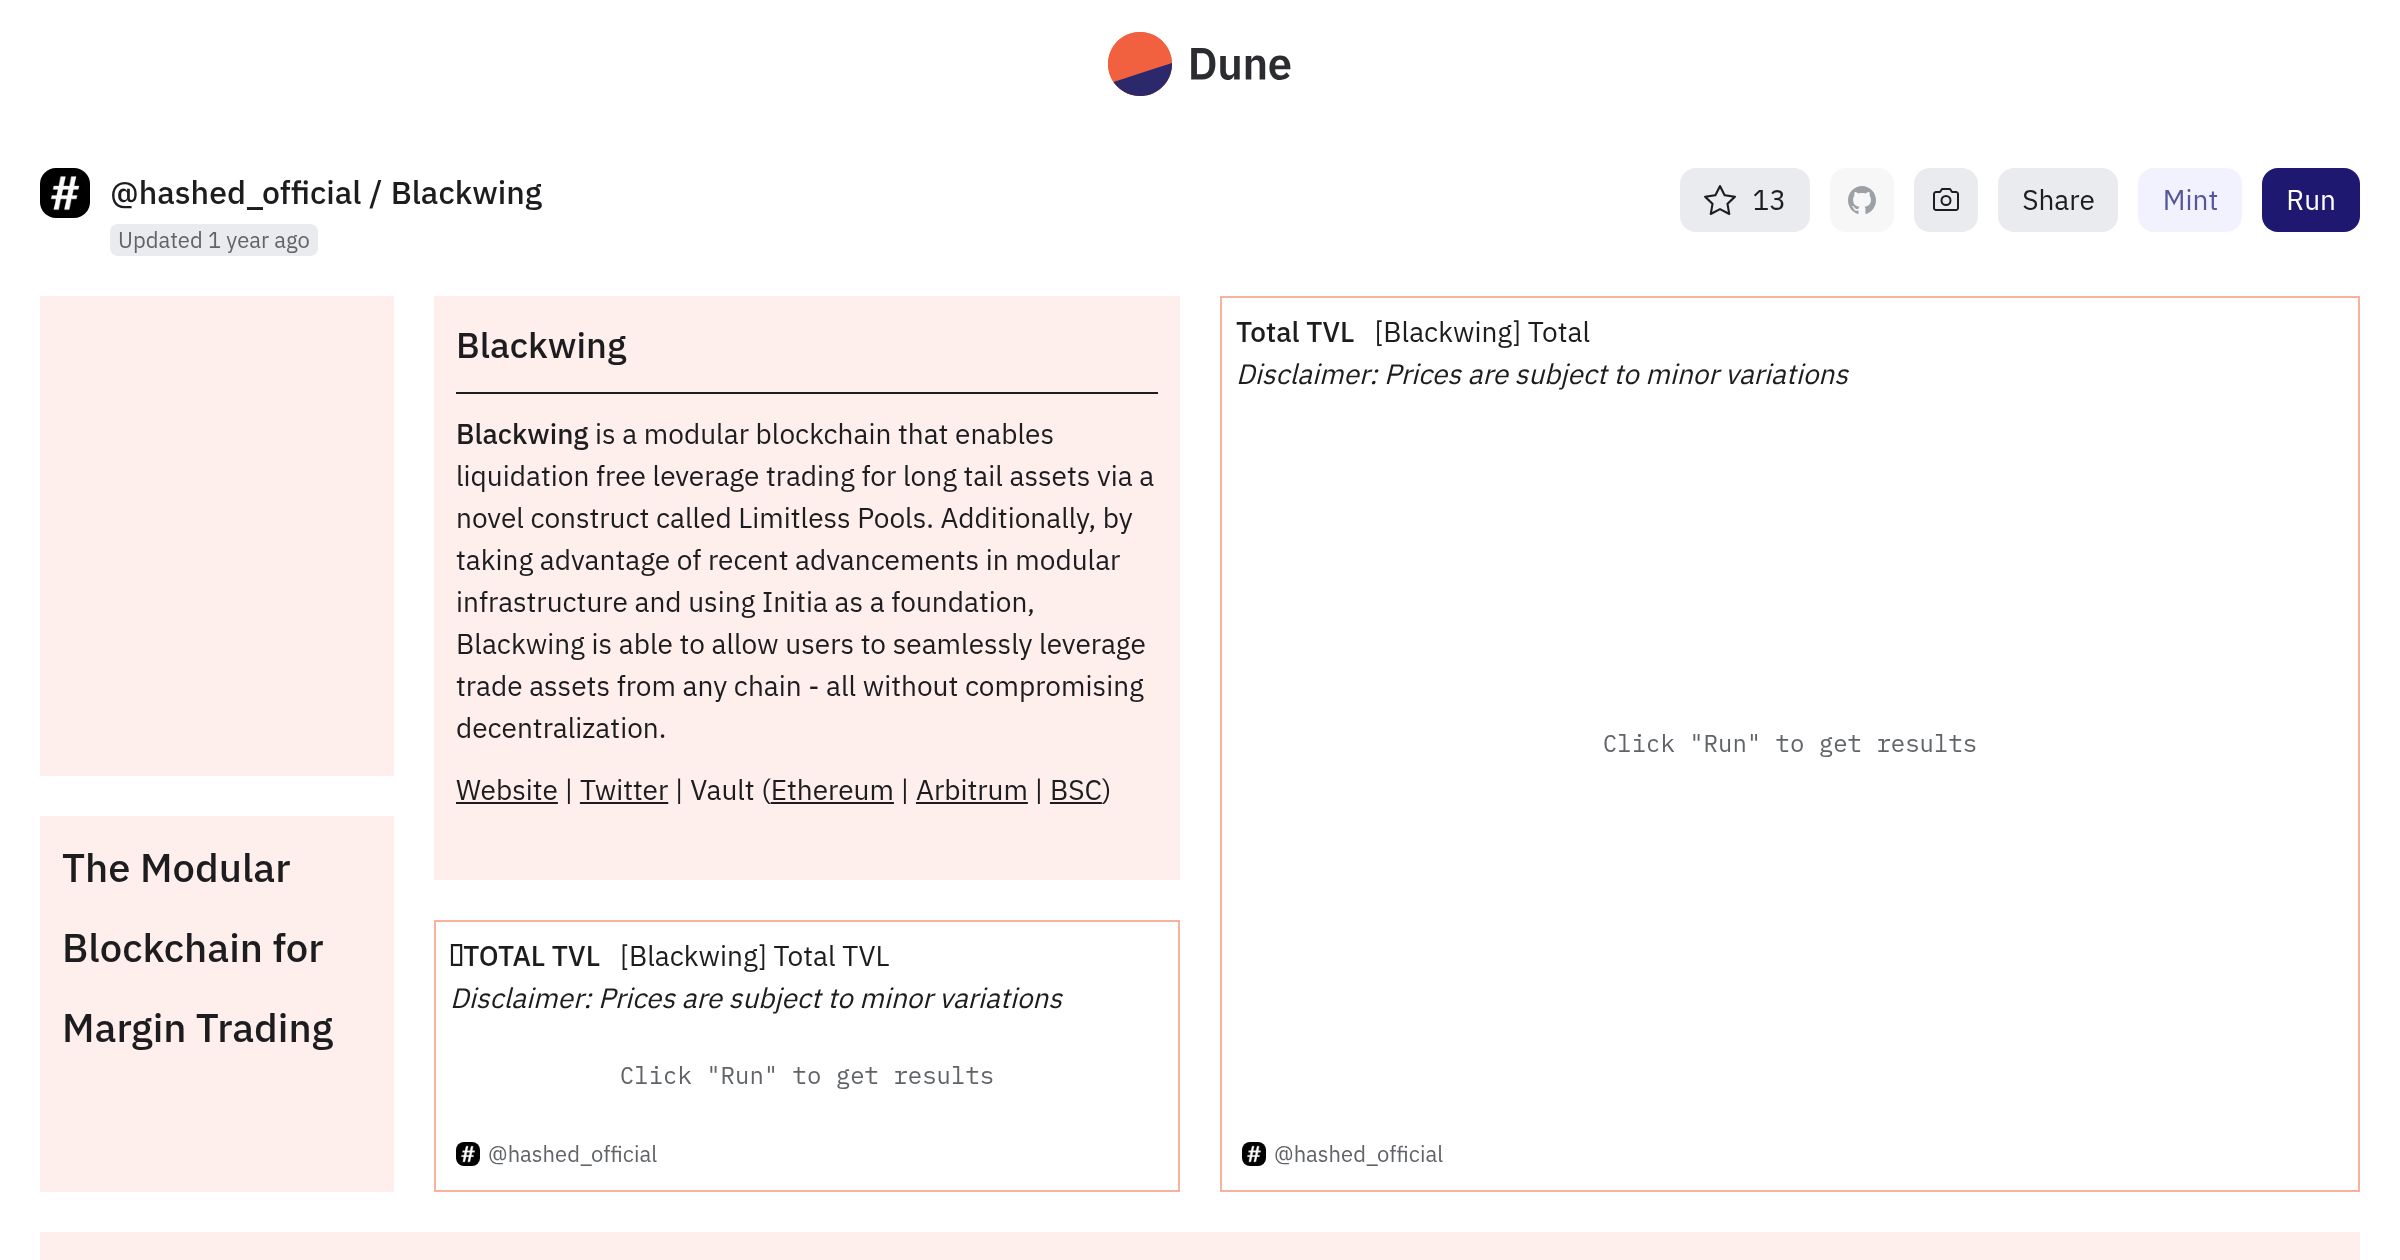Click @hashed_official under Total TVL chart

point(1358,1154)
